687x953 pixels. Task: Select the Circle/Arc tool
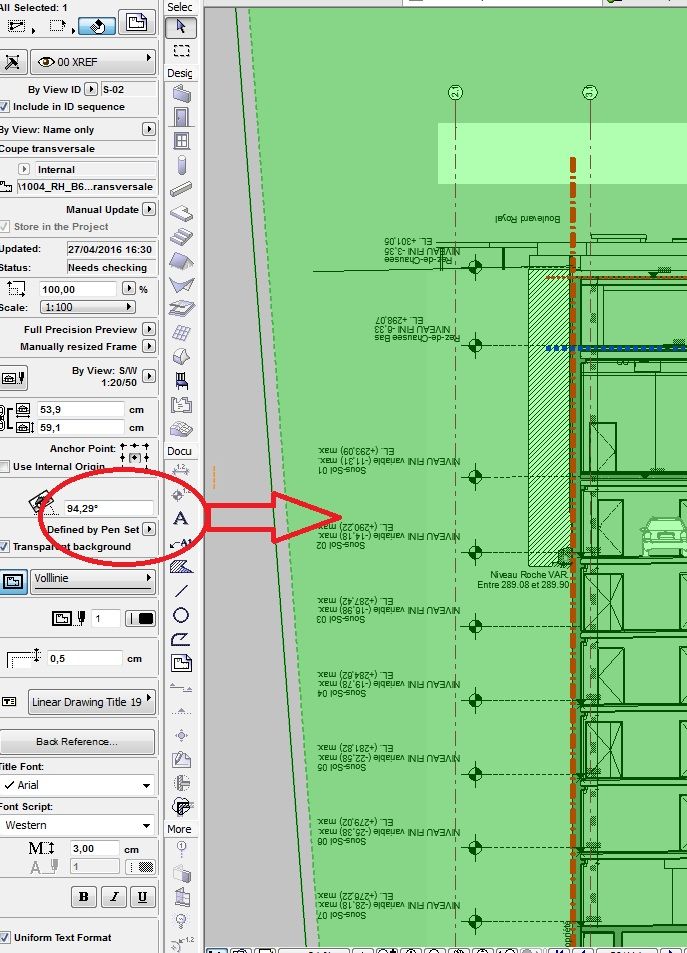(181, 615)
